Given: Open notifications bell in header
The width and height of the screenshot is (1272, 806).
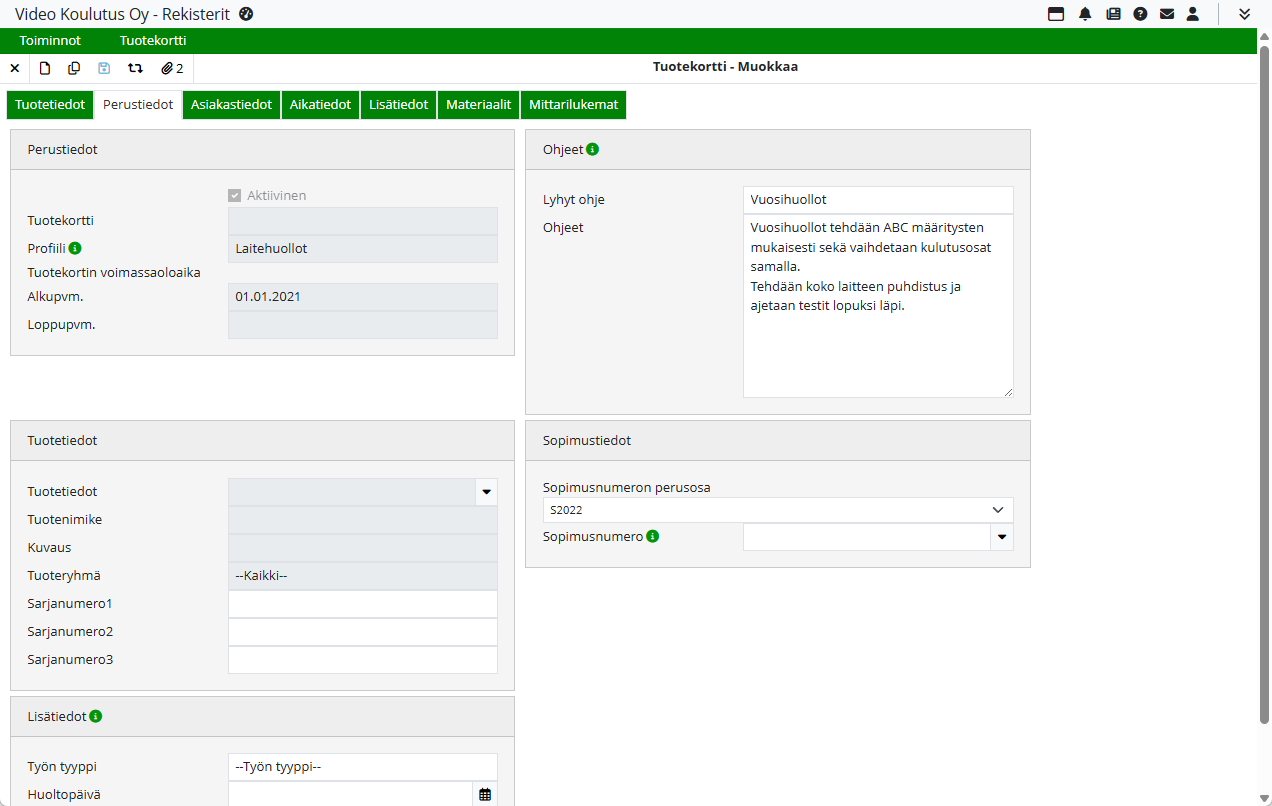Looking at the screenshot, I should click(1085, 14).
